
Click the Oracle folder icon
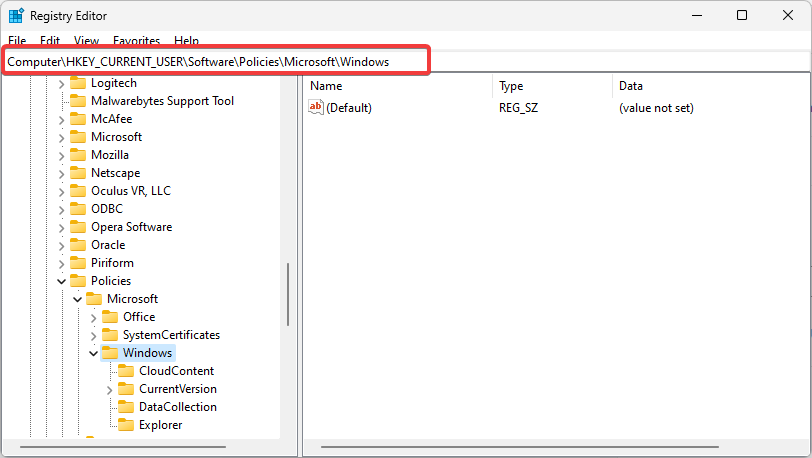click(x=78, y=245)
